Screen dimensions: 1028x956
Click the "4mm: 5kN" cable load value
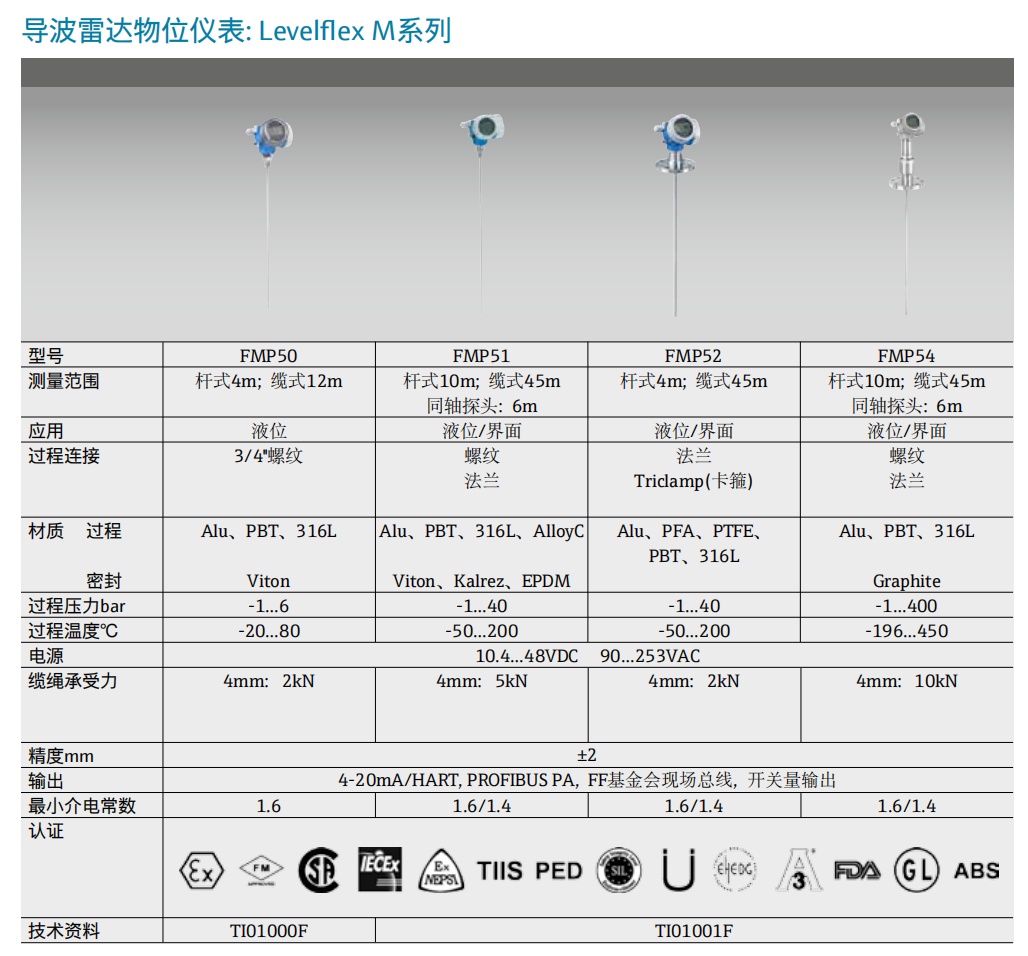coord(482,681)
